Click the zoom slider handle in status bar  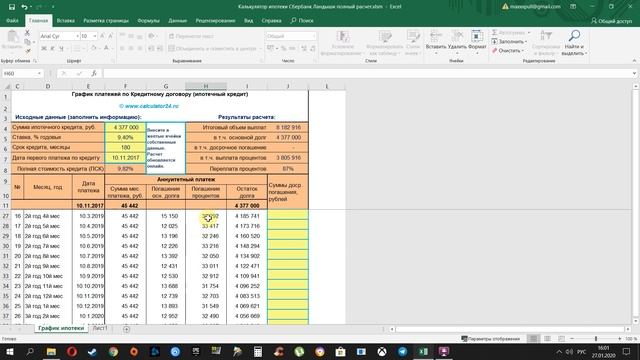pyautogui.click(x=596, y=339)
